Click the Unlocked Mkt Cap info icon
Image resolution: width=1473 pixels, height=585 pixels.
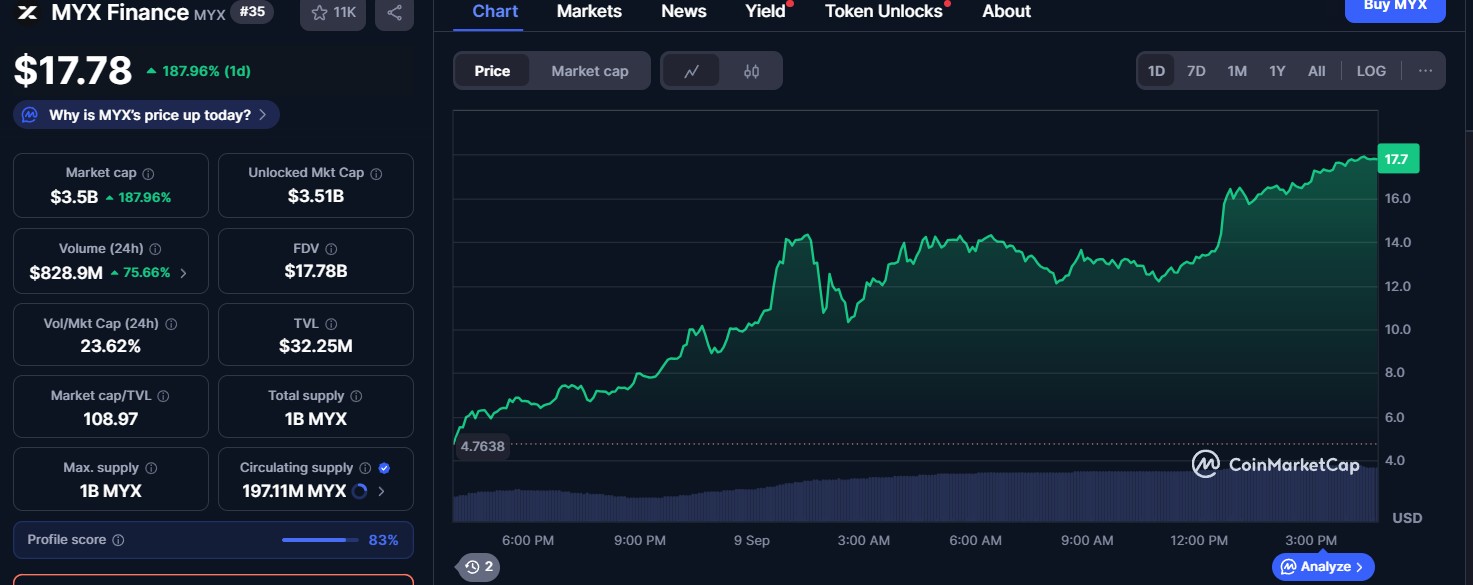pos(376,174)
